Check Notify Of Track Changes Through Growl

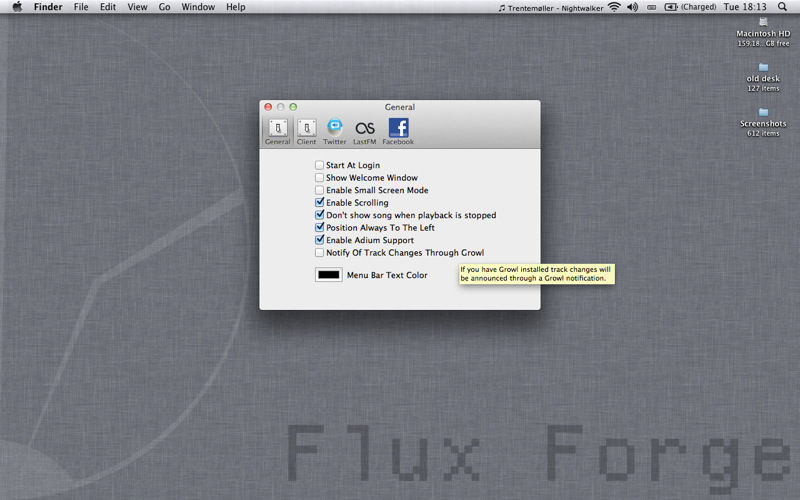click(x=319, y=253)
